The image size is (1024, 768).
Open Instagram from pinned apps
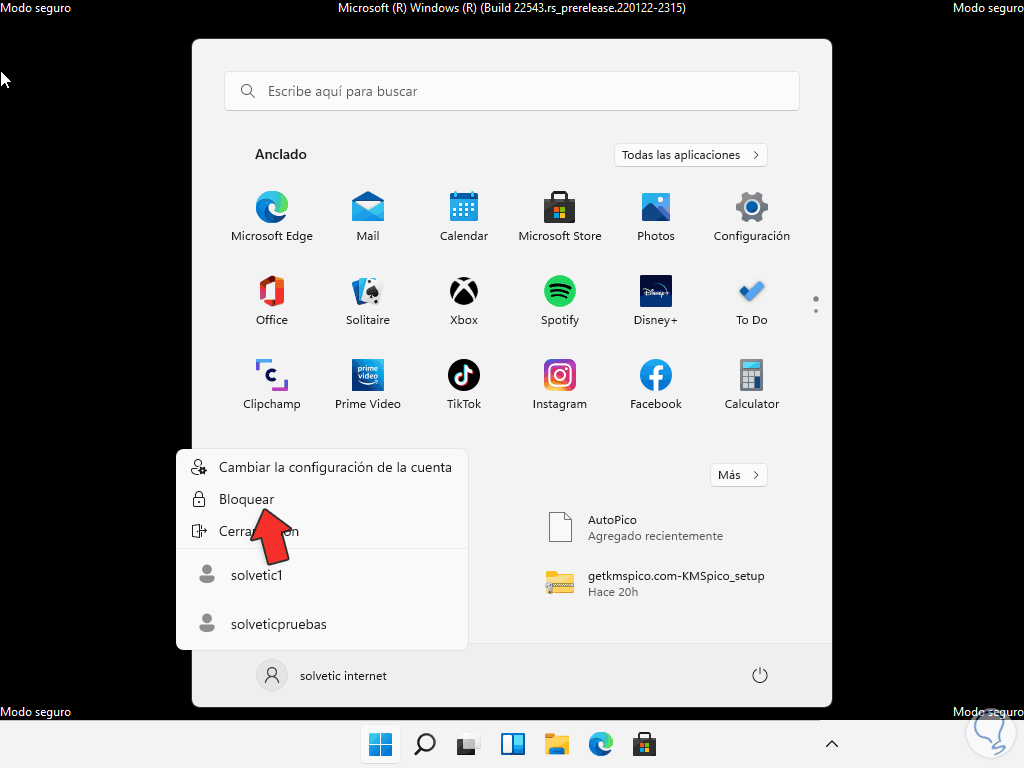tap(560, 385)
